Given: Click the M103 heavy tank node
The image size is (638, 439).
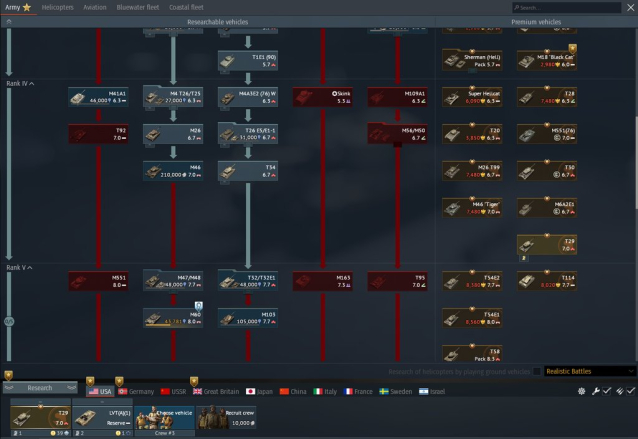Looking at the screenshot, I should click(x=247, y=319).
